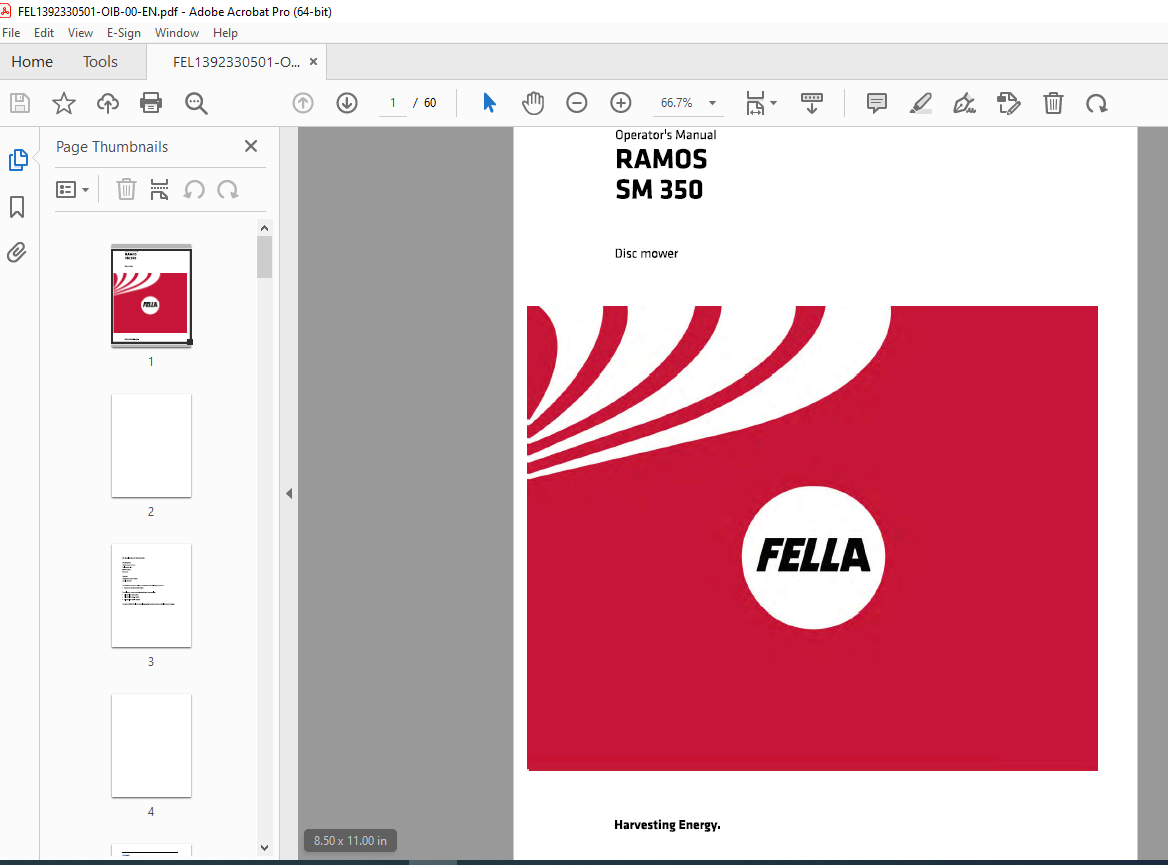Select the FEL1392330501-O... document tab
Screen dimensions: 1168x865
pyautogui.click(x=236, y=62)
